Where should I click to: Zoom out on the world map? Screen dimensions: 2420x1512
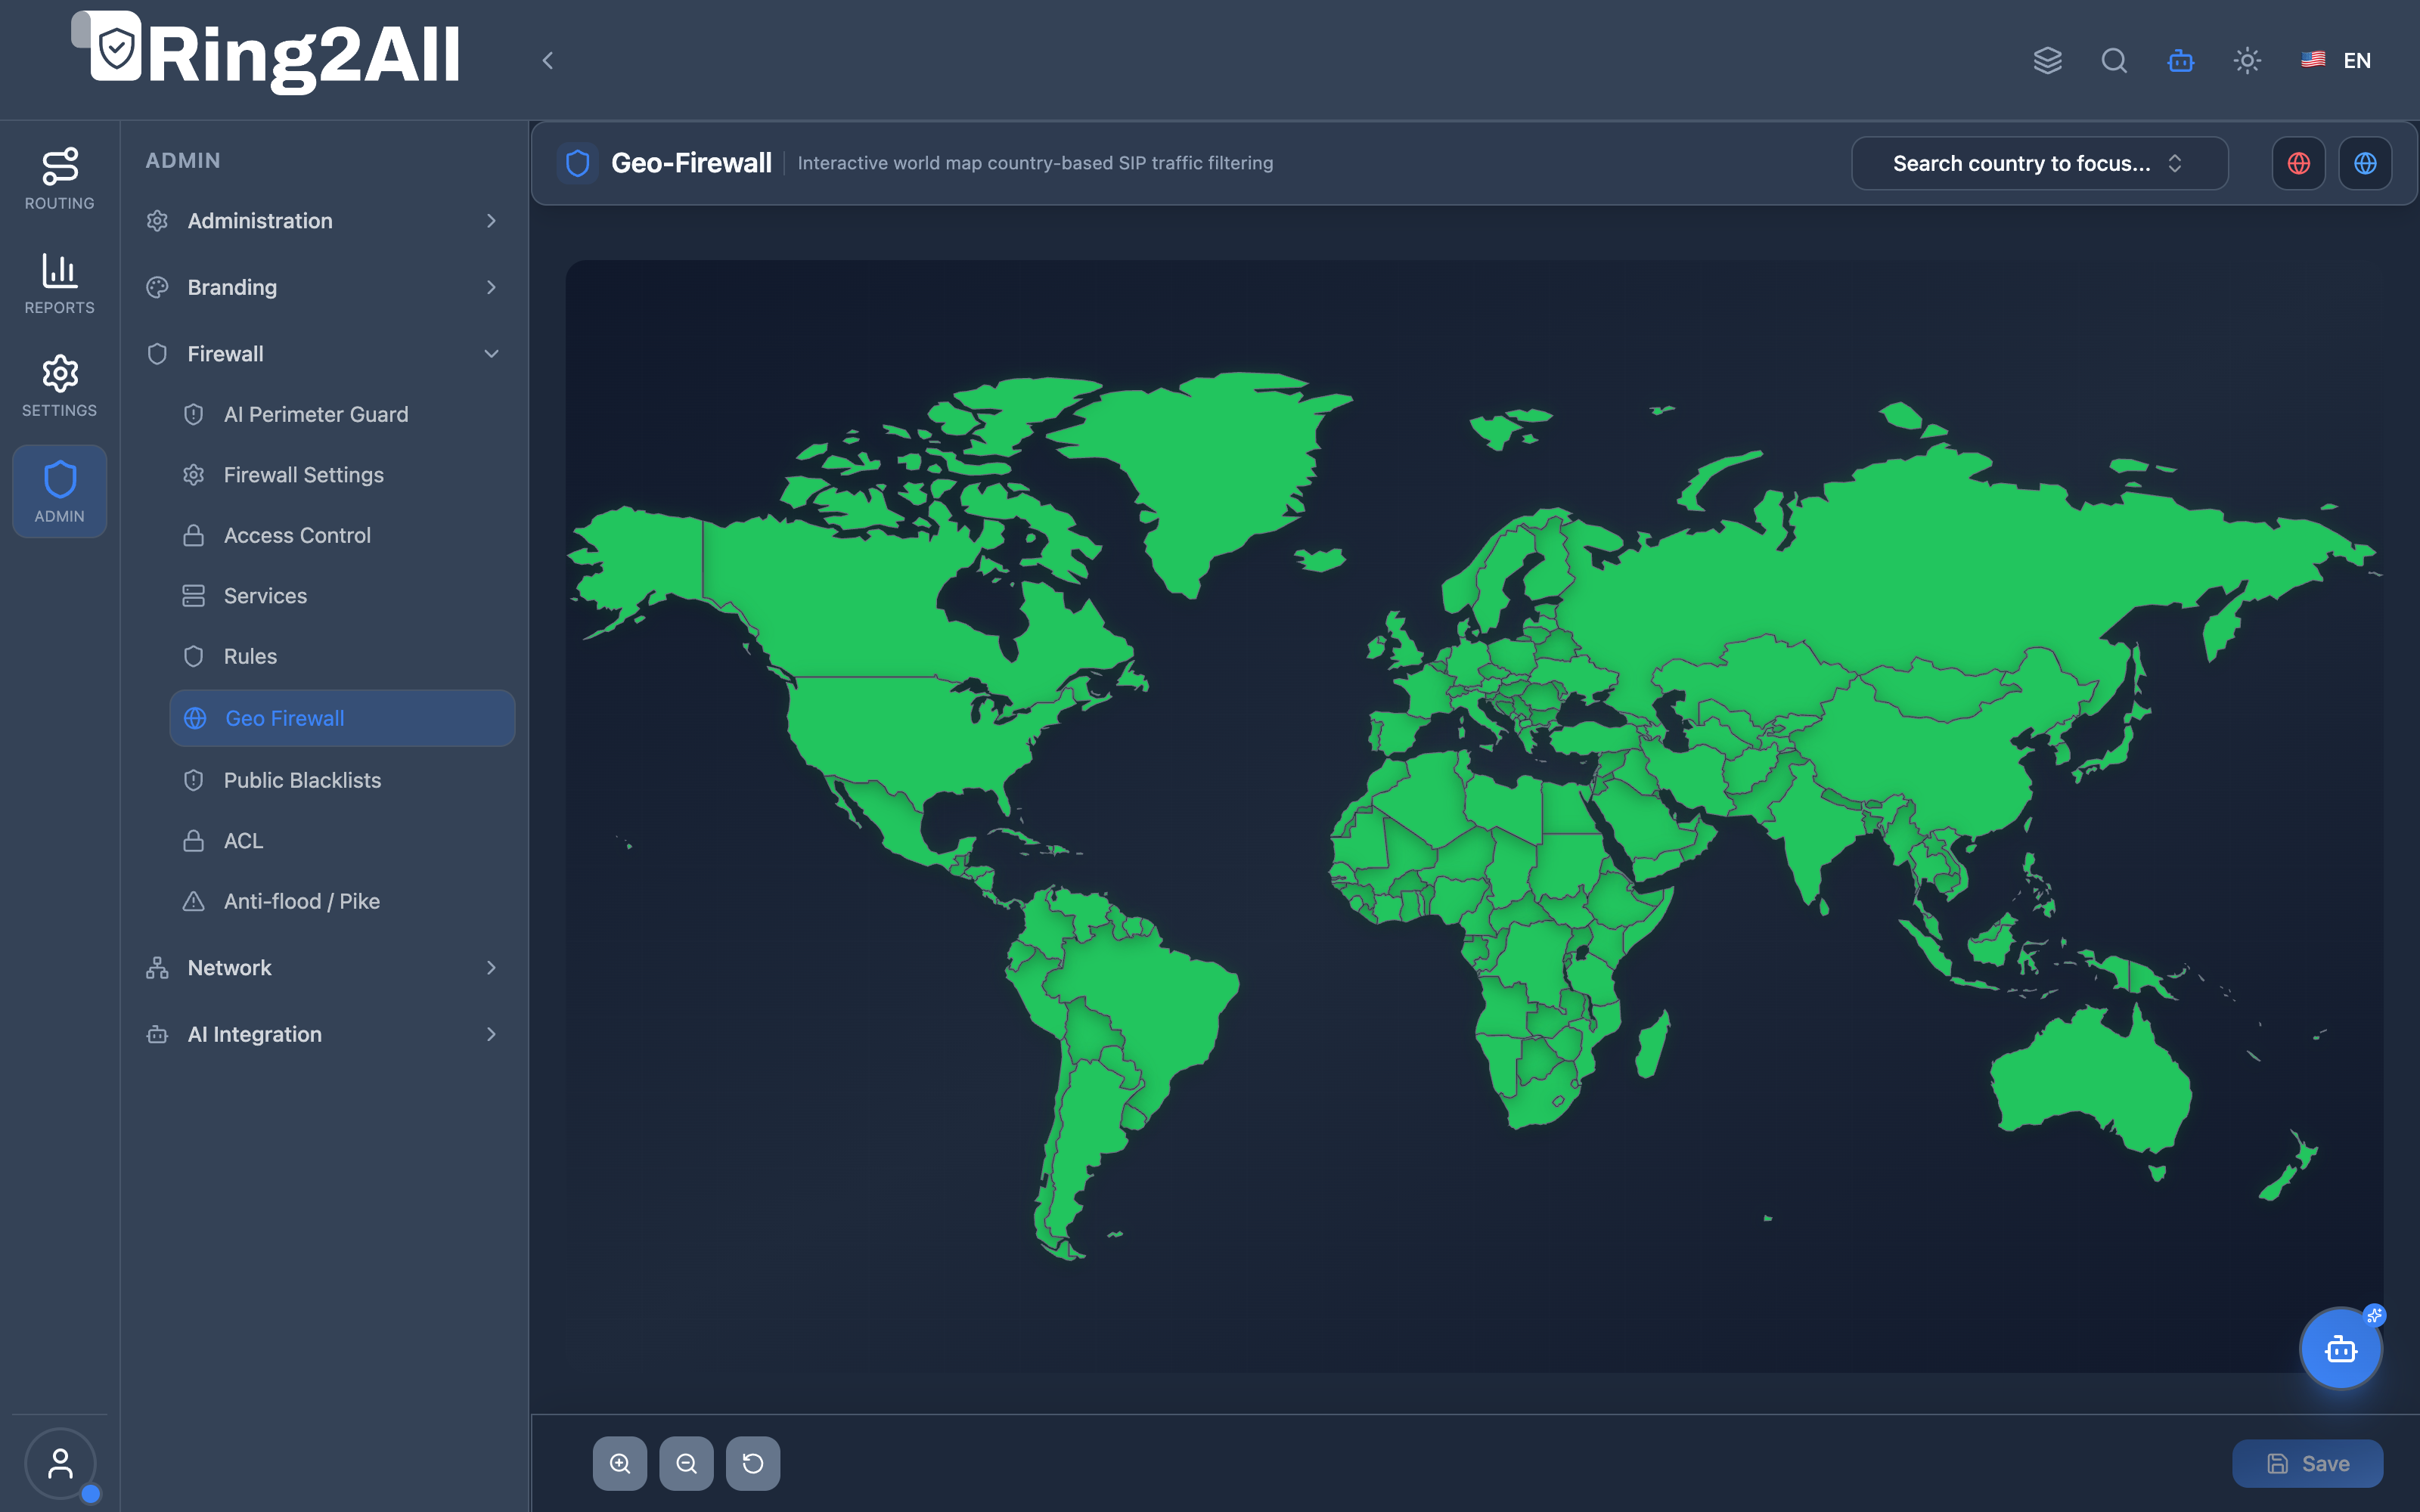coord(687,1464)
